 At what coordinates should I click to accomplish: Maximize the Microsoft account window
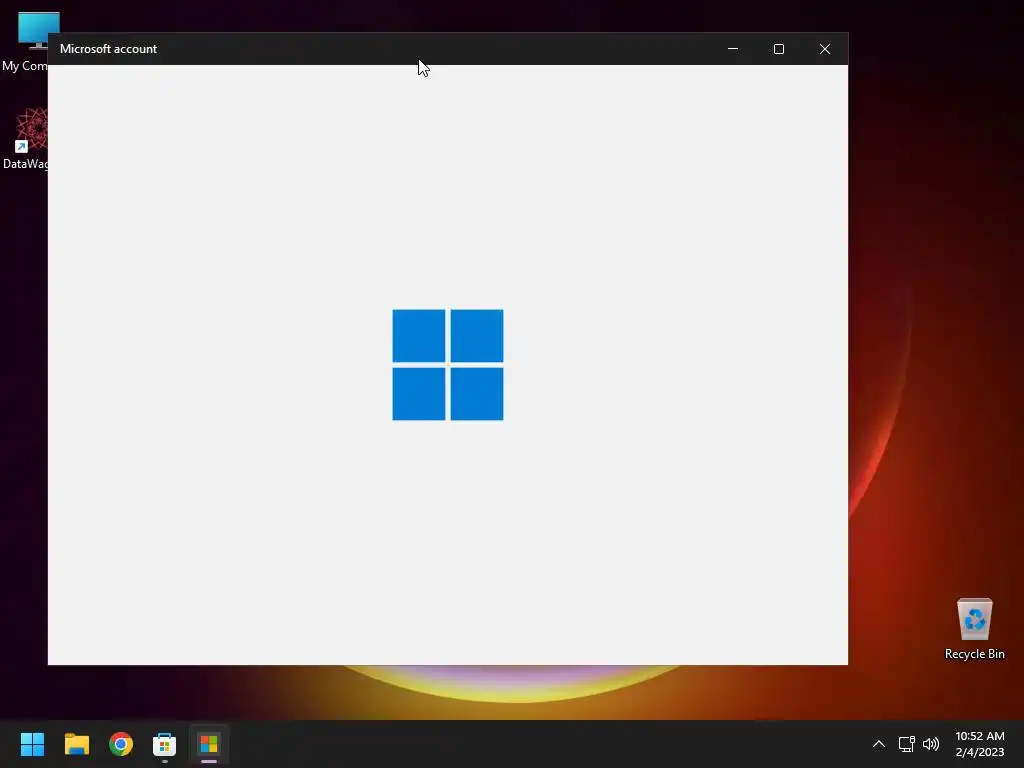(x=778, y=49)
